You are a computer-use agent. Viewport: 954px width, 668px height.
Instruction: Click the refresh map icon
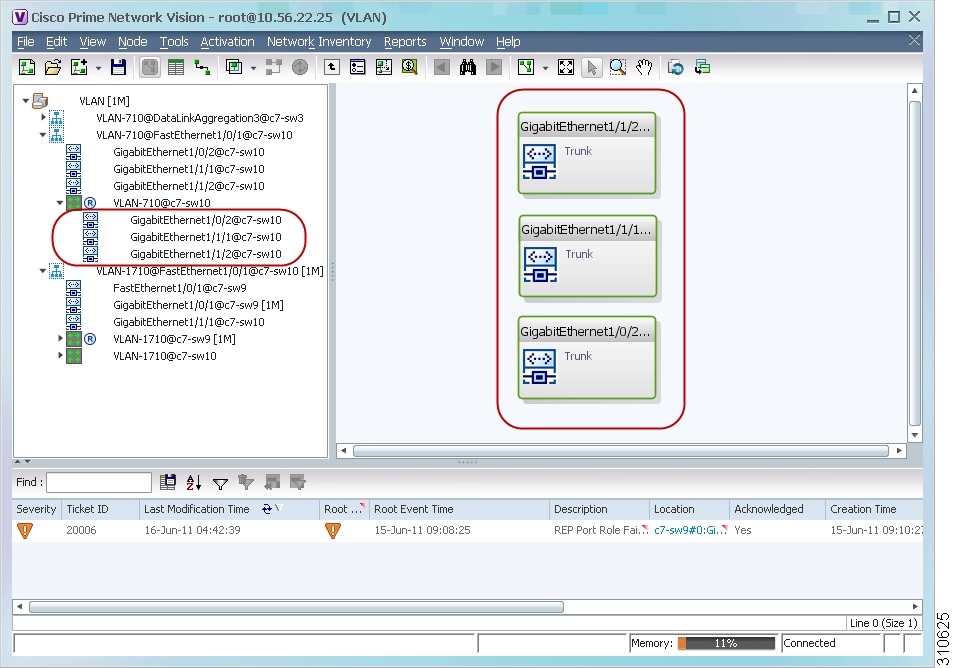[676, 67]
